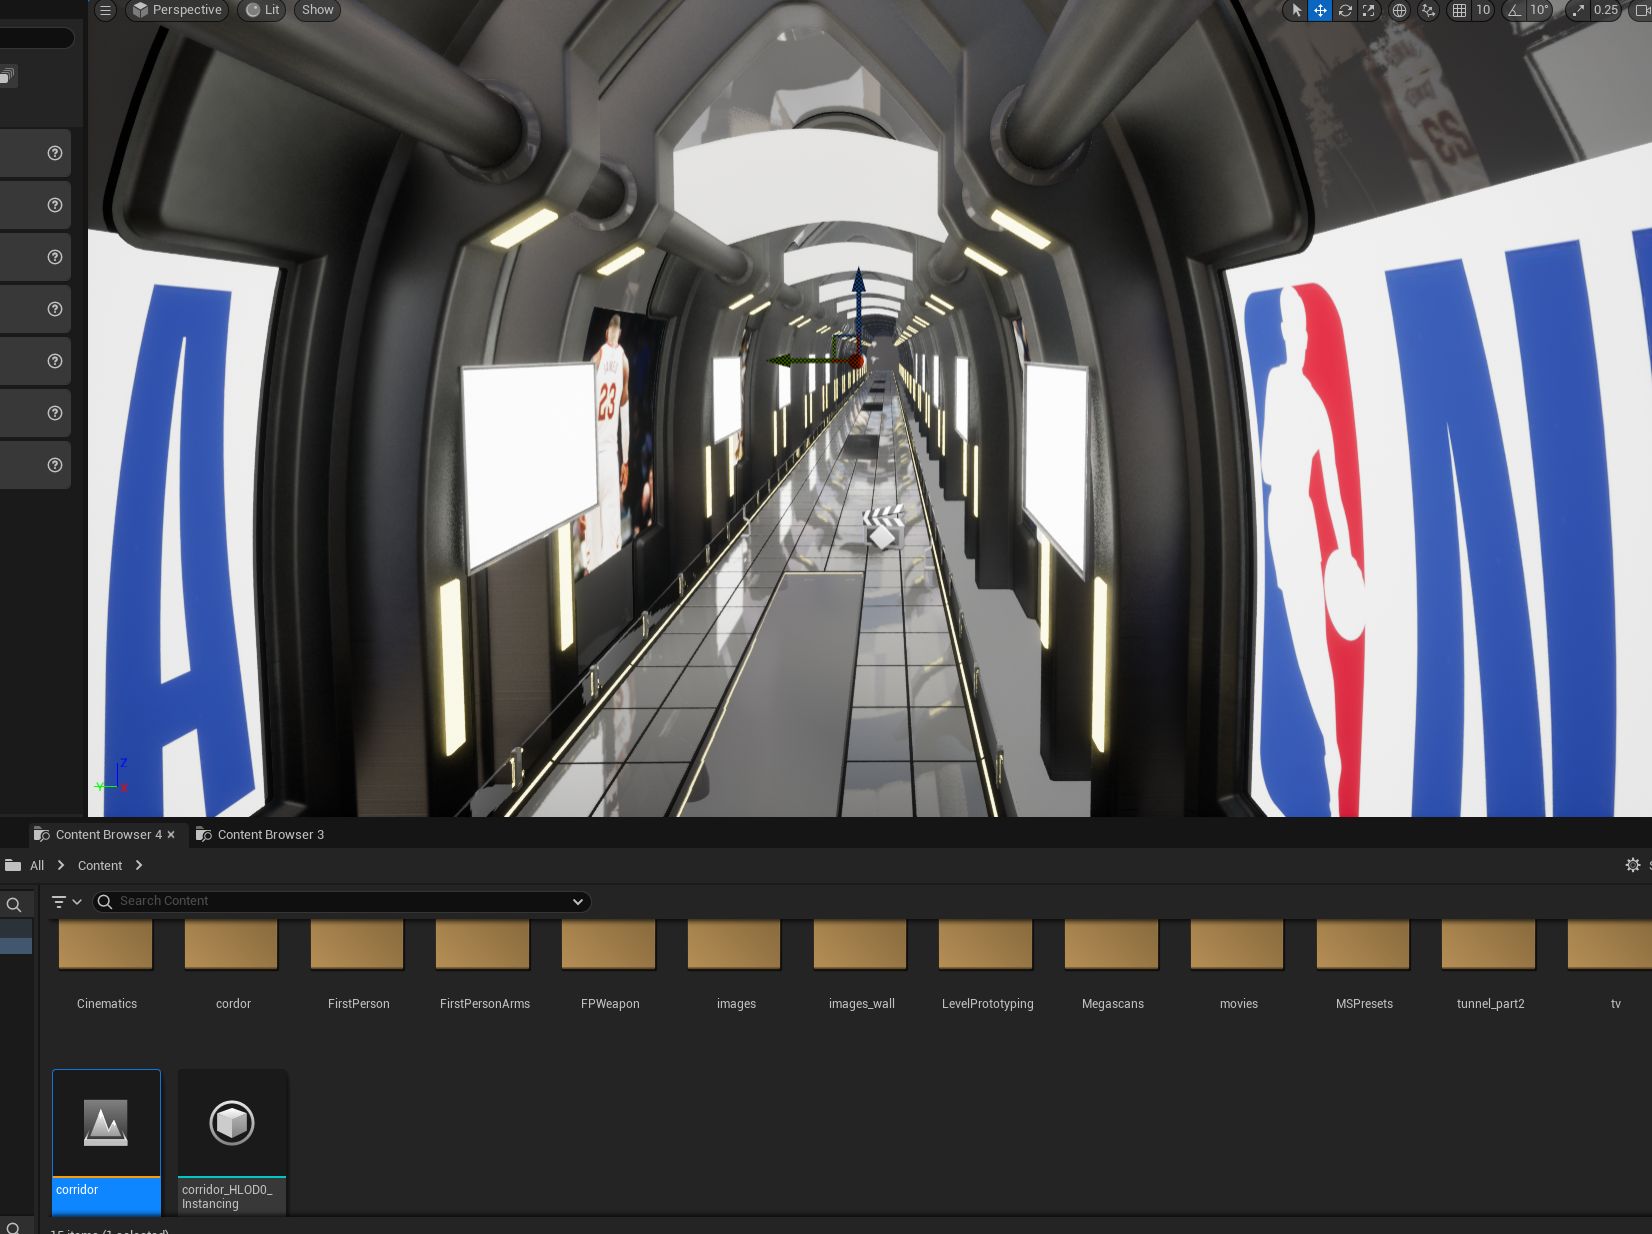The image size is (1652, 1234).
Task: Select the Scale tool
Action: coord(1369,10)
